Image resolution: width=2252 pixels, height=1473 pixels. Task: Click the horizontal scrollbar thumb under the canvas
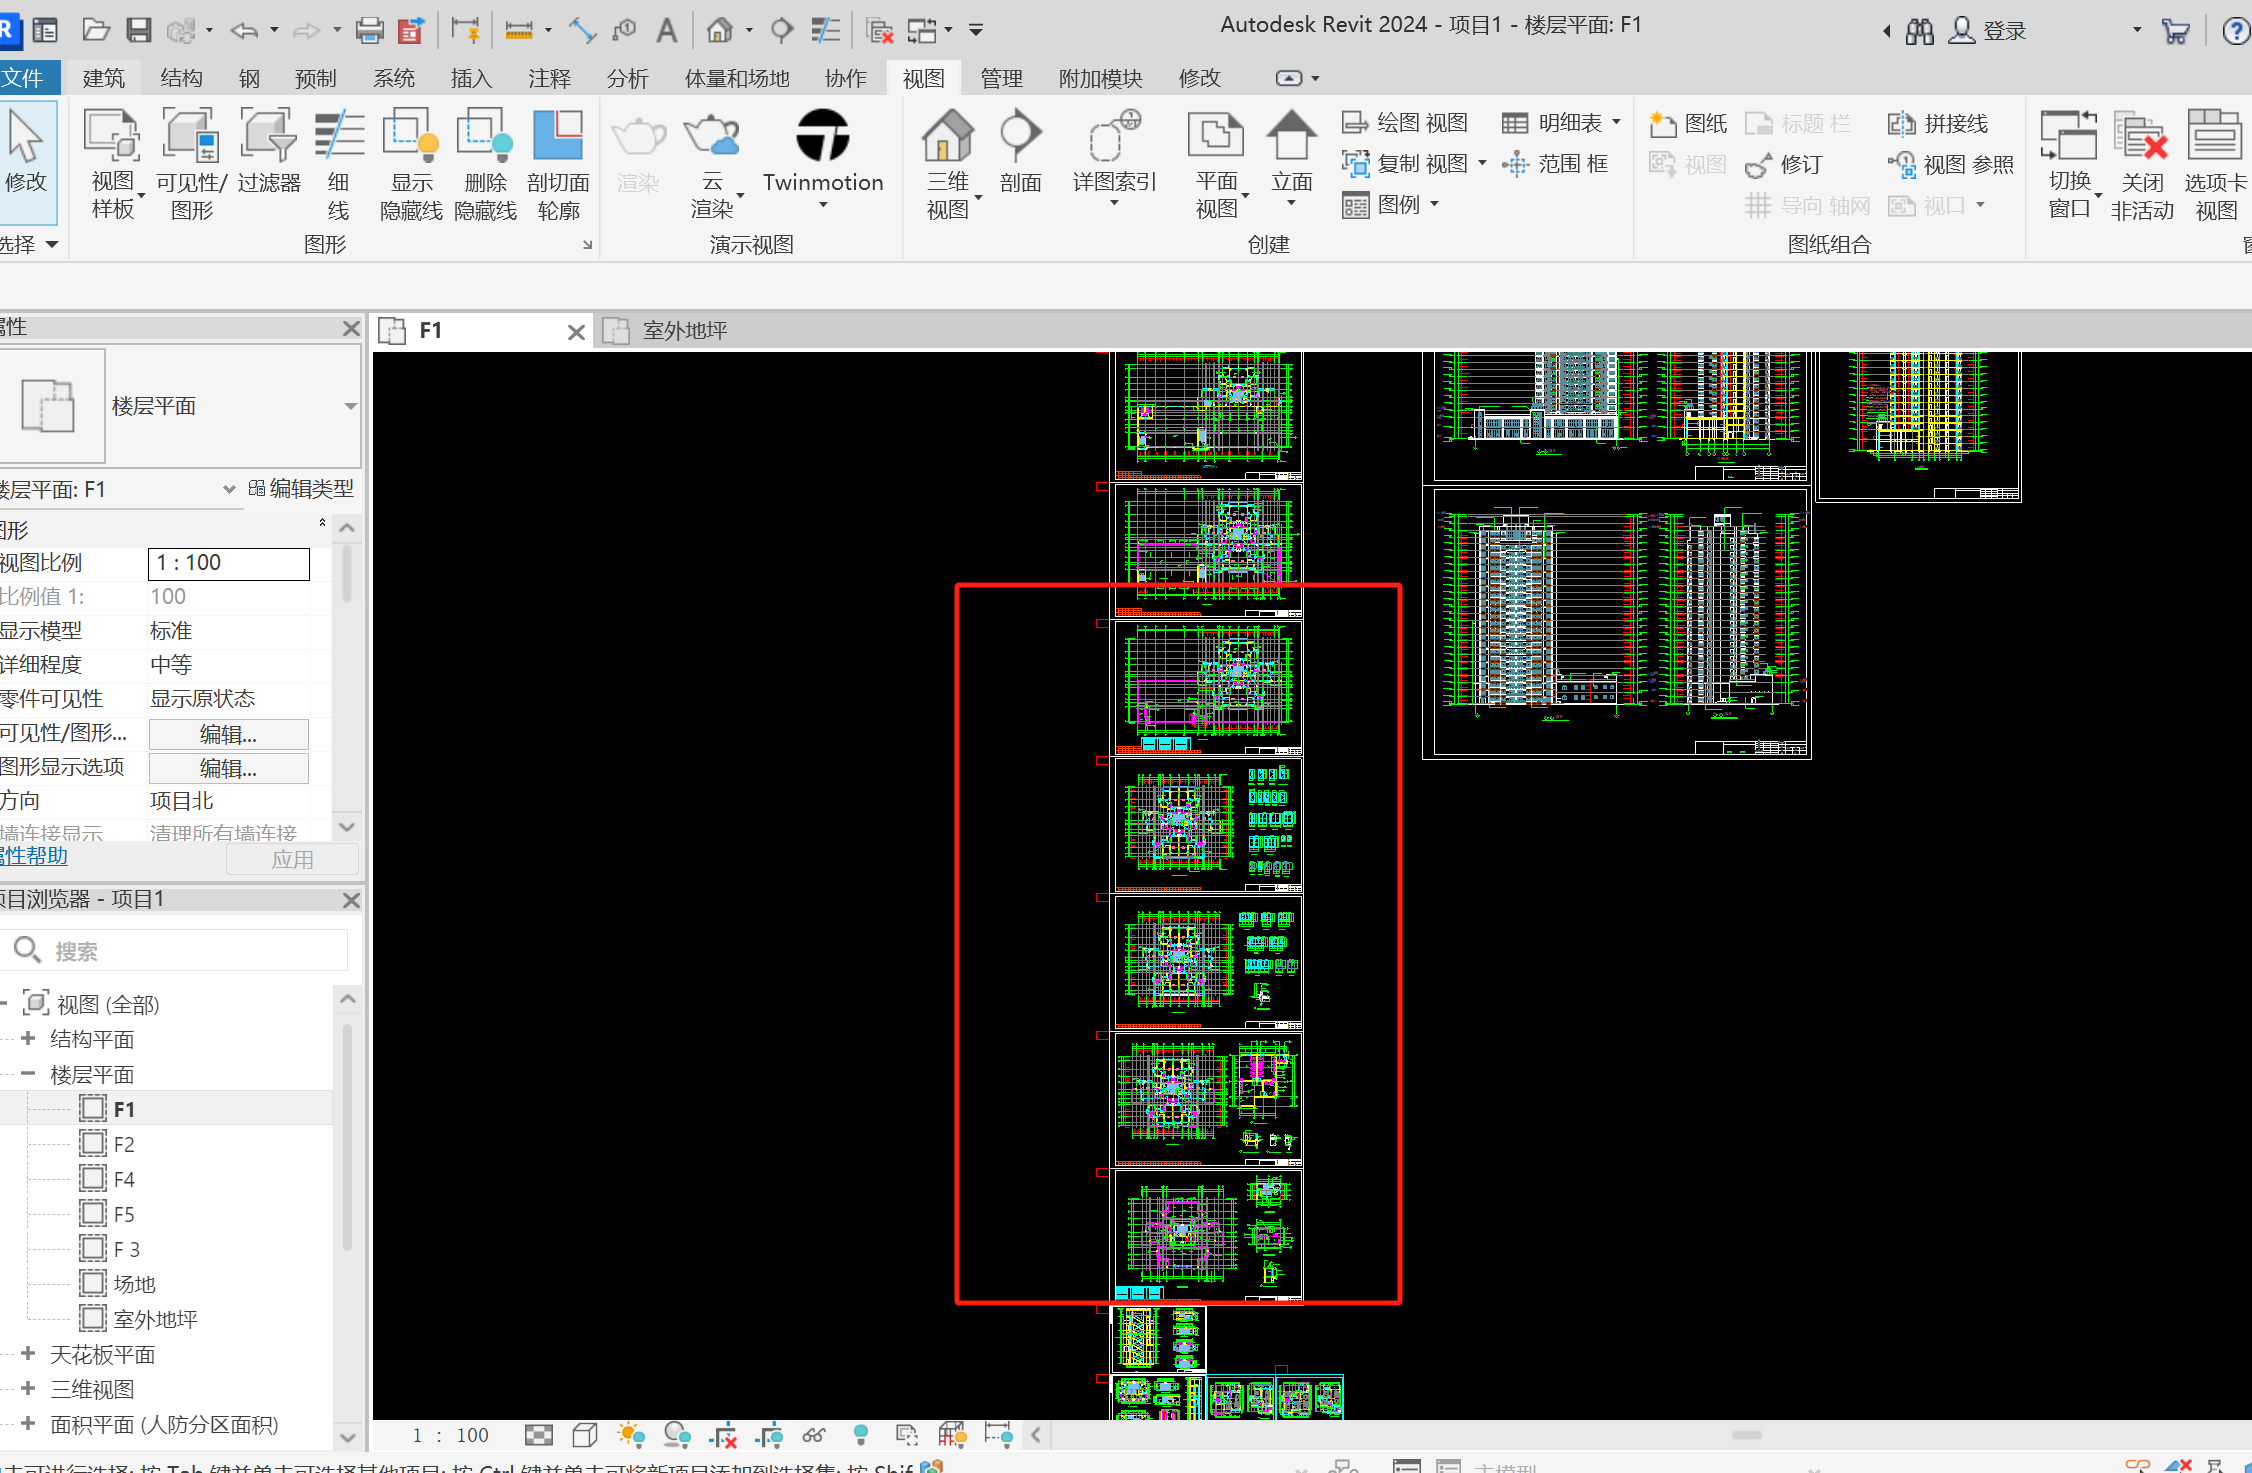[1747, 1435]
